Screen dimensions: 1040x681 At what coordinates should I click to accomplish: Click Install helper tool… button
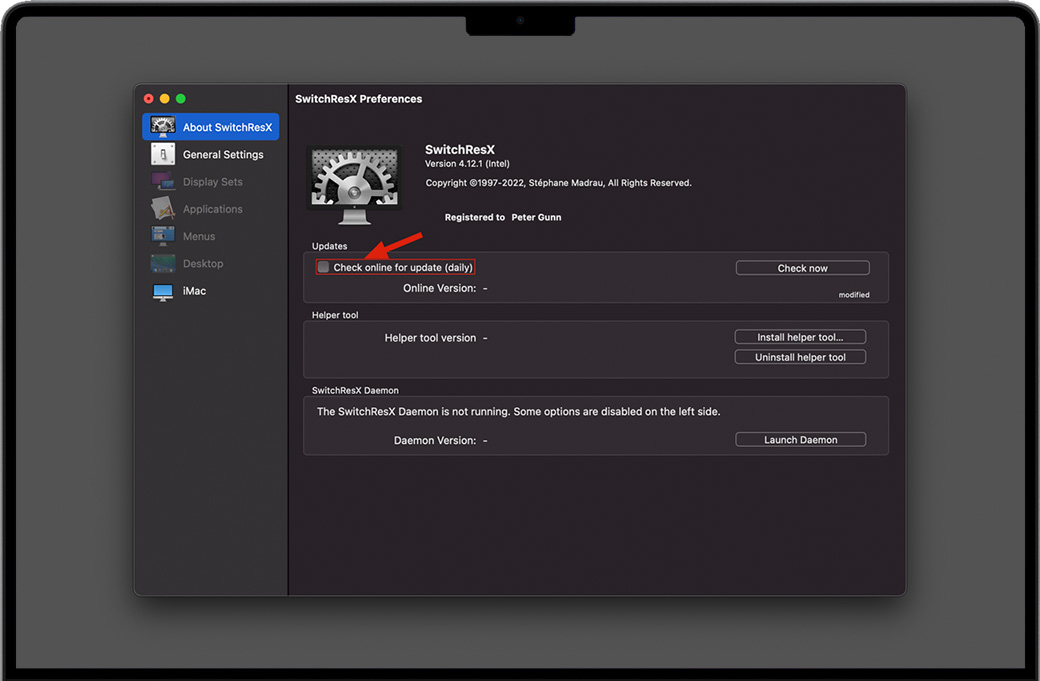(x=800, y=337)
